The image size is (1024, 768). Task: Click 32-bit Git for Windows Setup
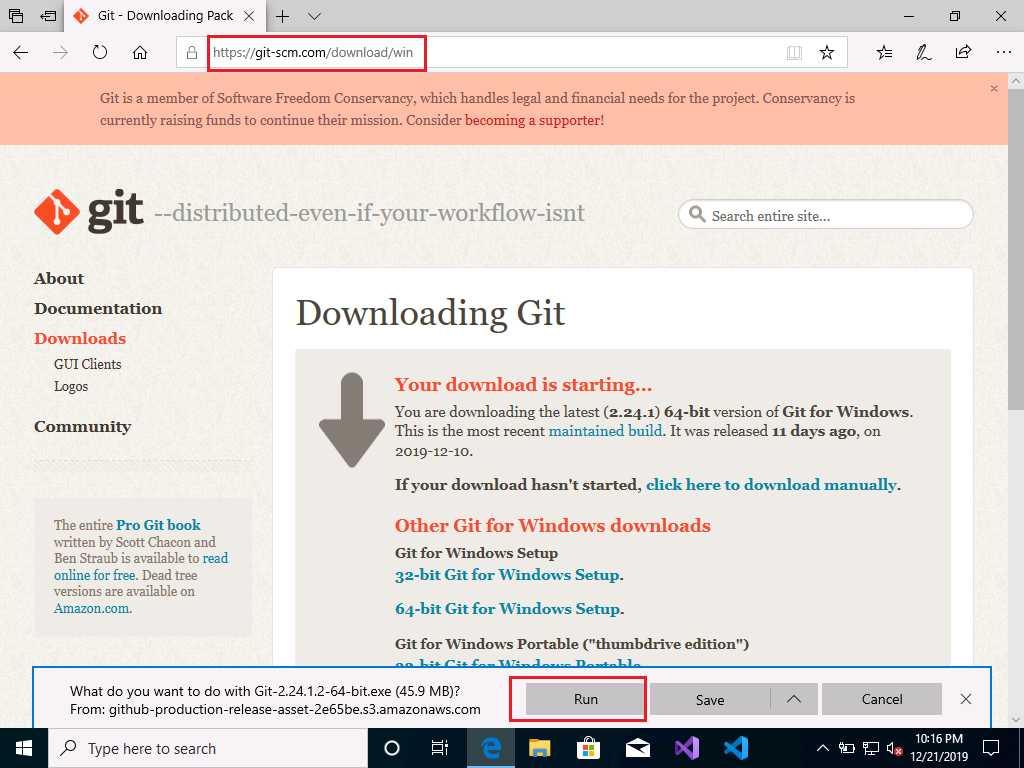[507, 575]
